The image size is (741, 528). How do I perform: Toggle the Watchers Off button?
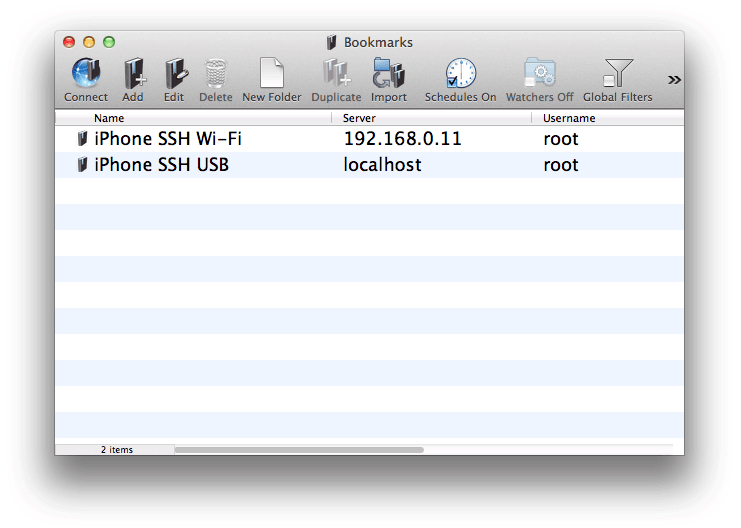coord(539,74)
